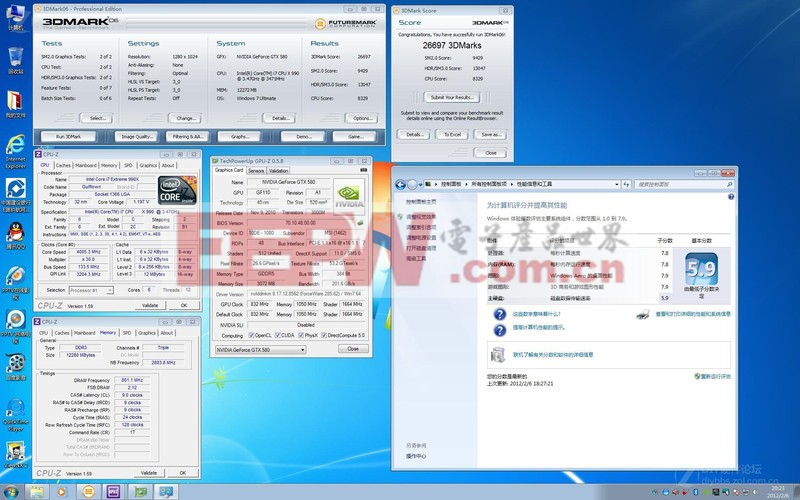Open the Internet Explorer desktop shortcut
The height and width of the screenshot is (500, 800).
click(15, 152)
